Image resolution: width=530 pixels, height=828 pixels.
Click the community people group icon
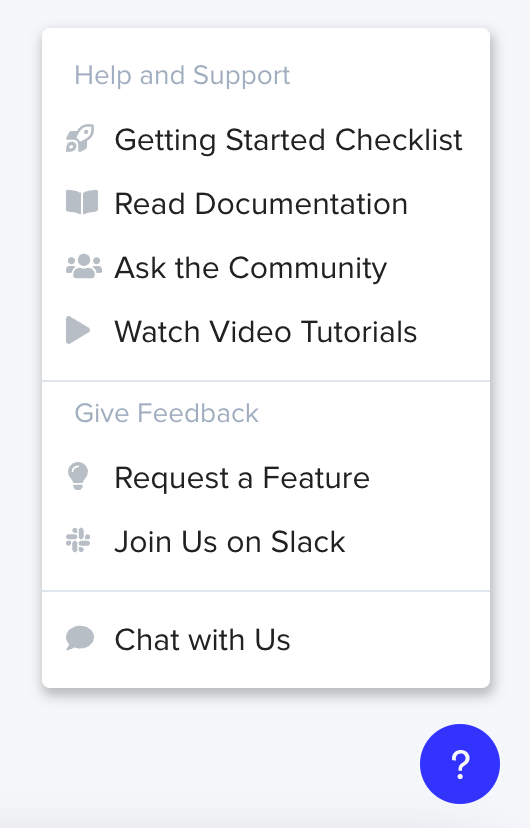pos(83,266)
